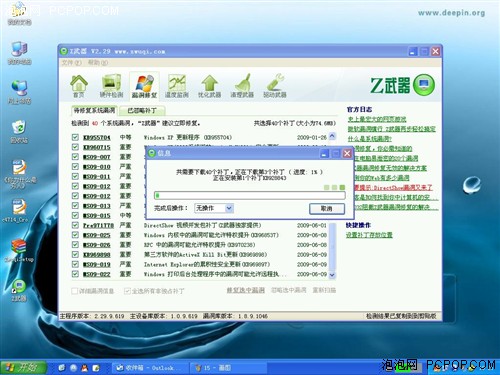500x375 pixels.
Task: Open the 设置补丁存放位置 link
Action: point(369,235)
